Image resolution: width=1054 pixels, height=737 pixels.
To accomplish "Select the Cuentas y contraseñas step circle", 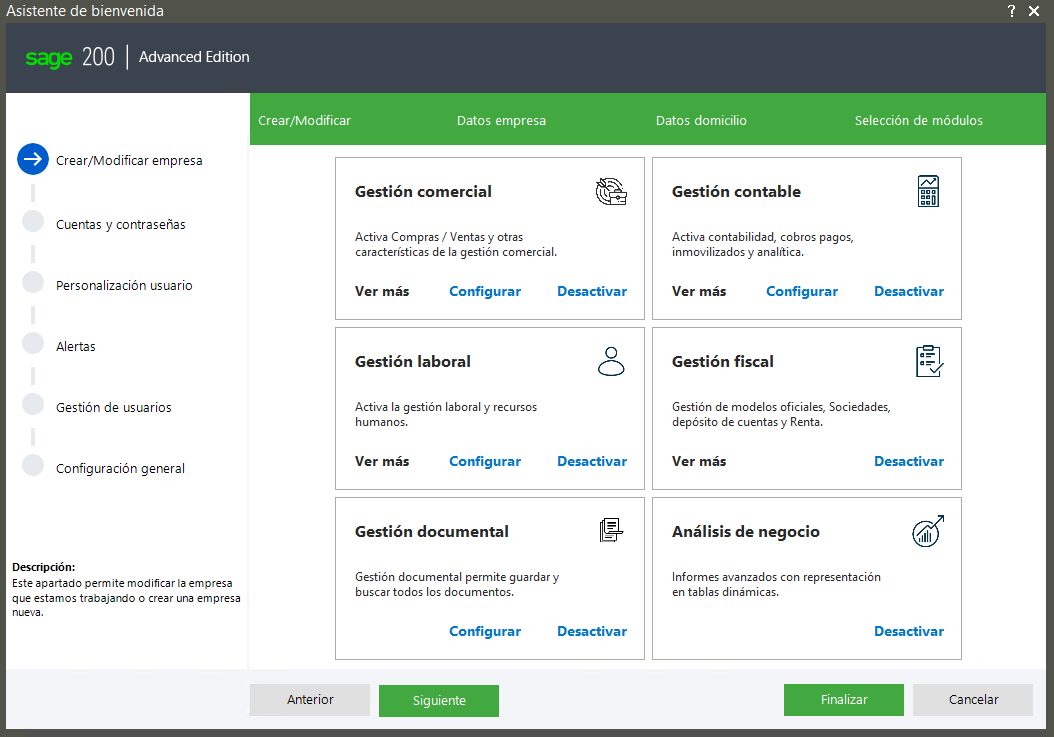I will [x=33, y=221].
